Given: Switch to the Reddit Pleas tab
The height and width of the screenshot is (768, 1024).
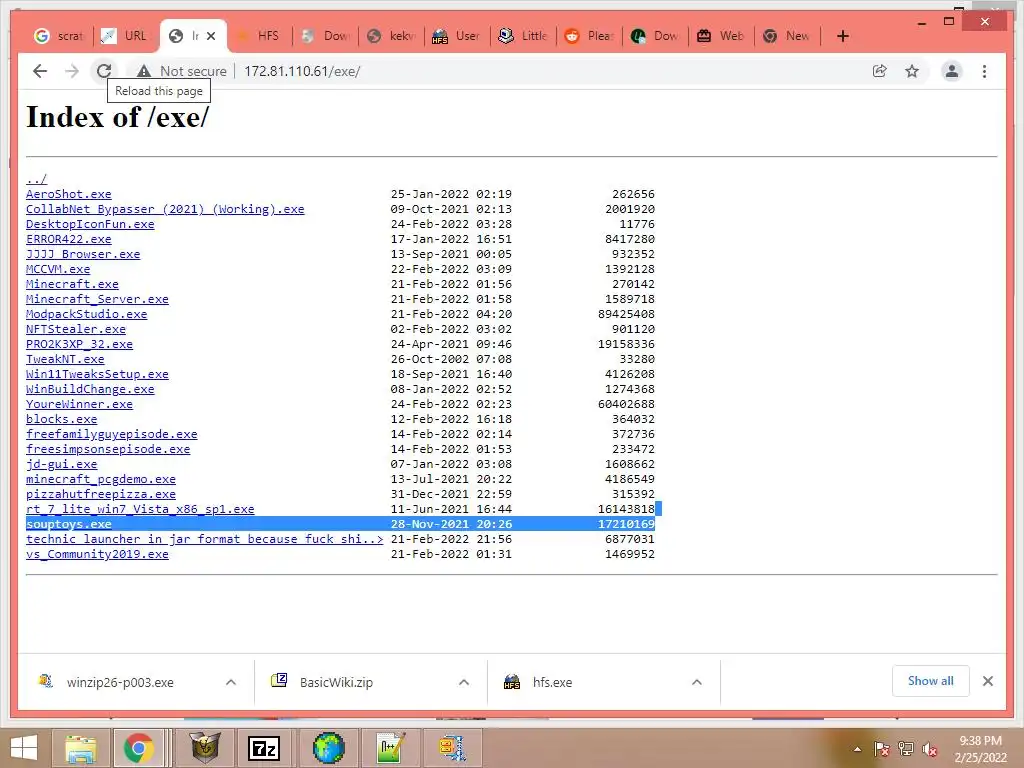Looking at the screenshot, I should click(x=588, y=36).
